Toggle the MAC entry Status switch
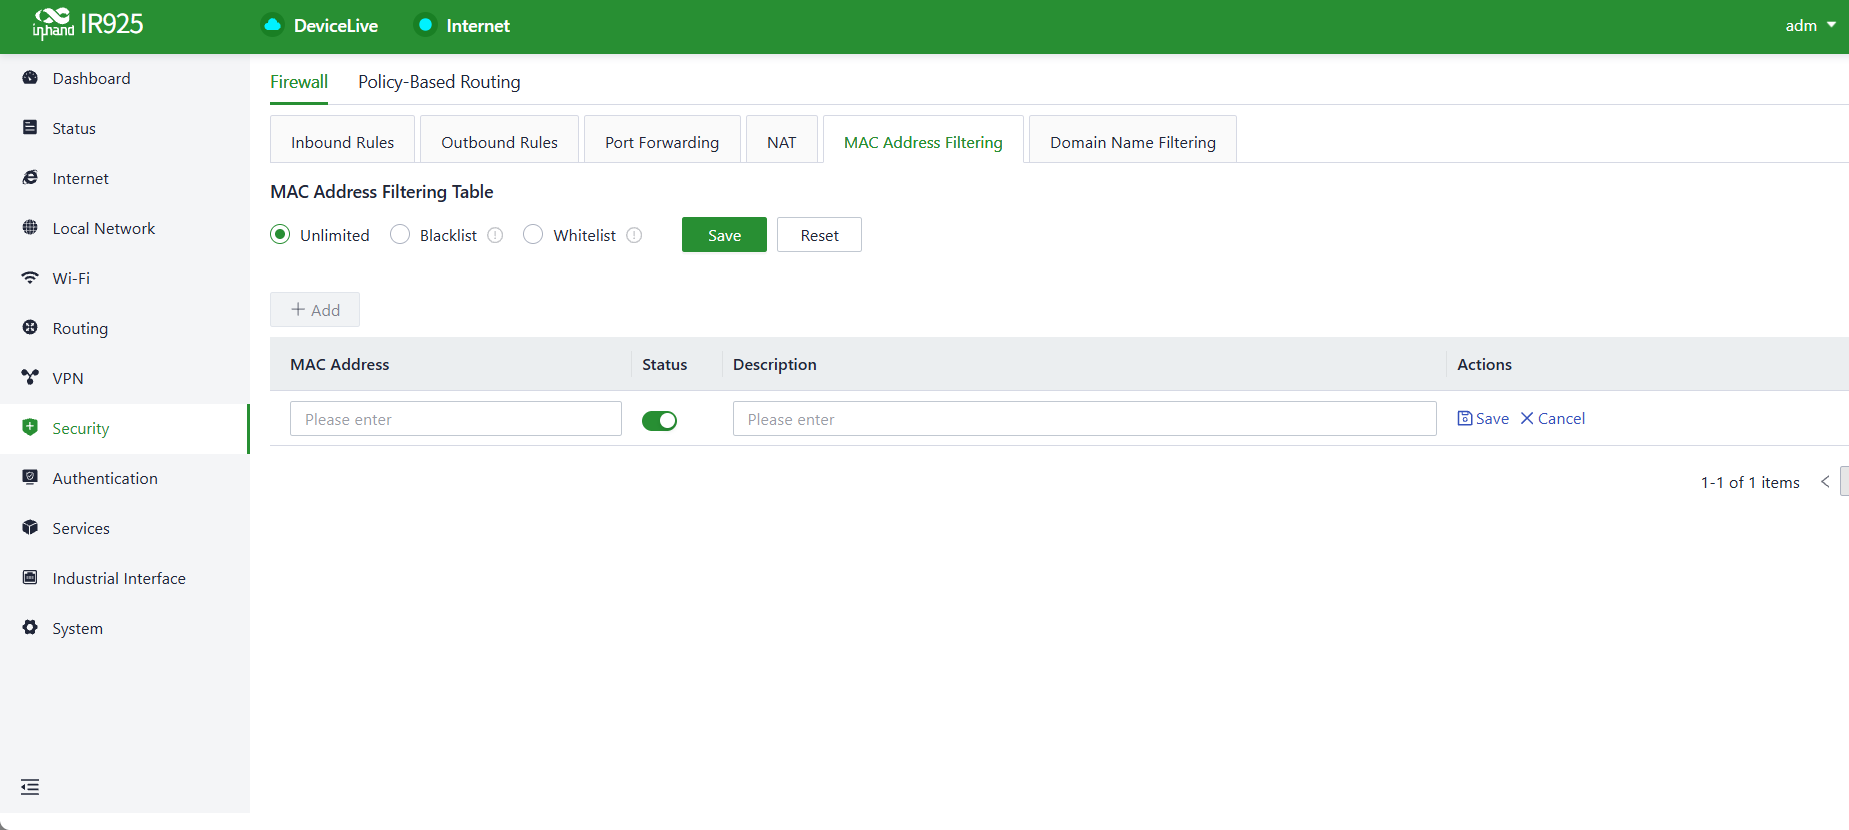The width and height of the screenshot is (1849, 830). coord(659,421)
